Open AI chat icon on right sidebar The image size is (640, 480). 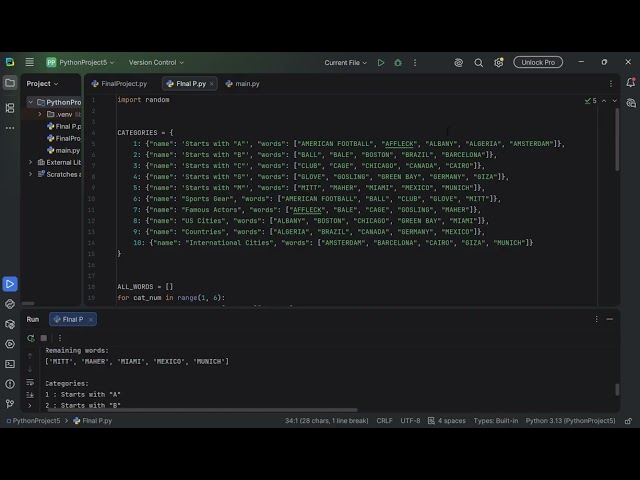(x=631, y=103)
